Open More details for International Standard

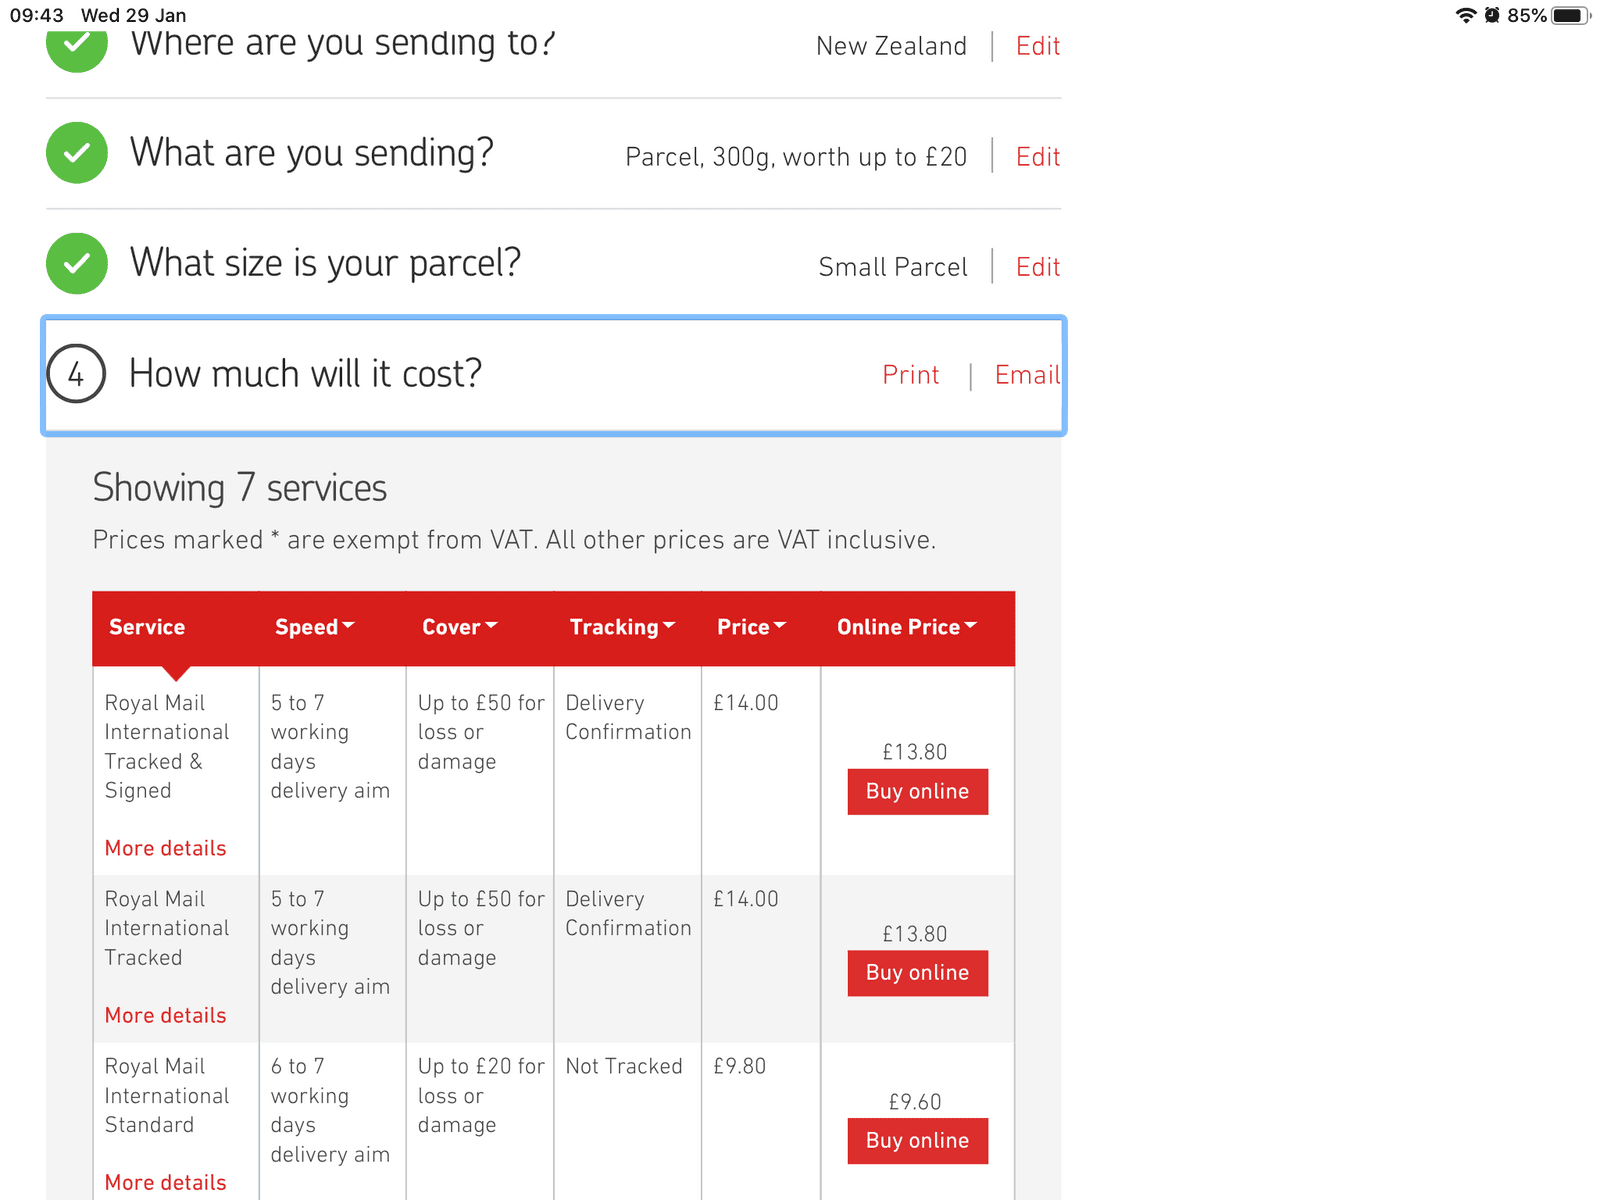pos(166,1182)
